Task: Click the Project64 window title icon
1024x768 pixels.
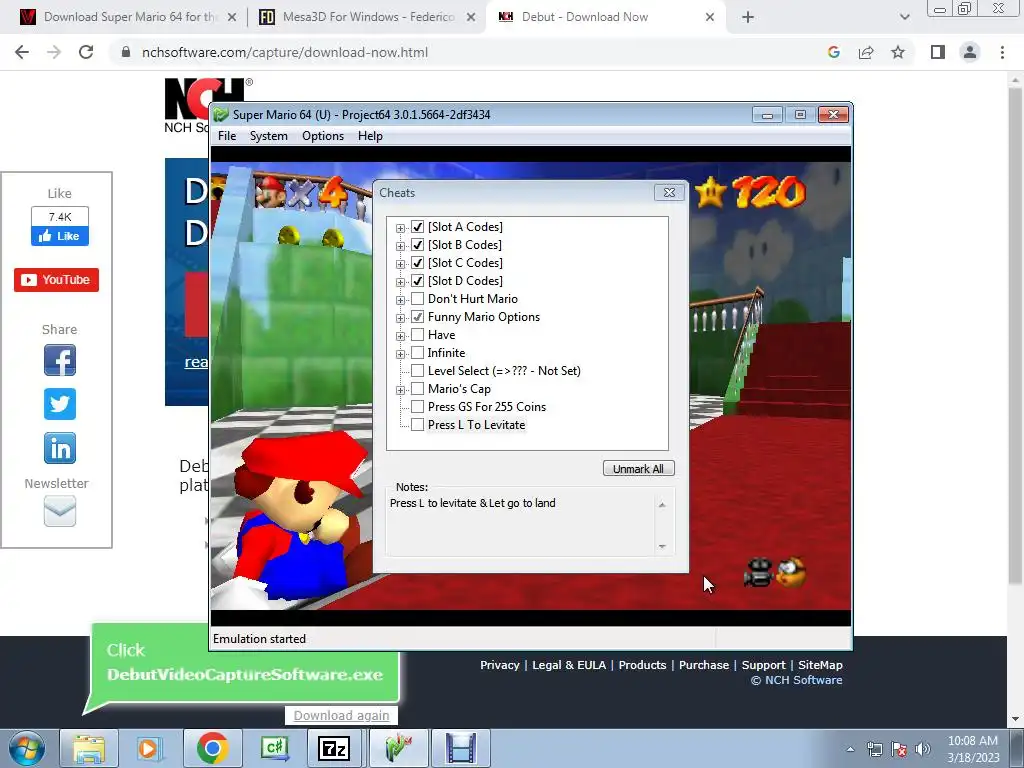Action: [221, 115]
